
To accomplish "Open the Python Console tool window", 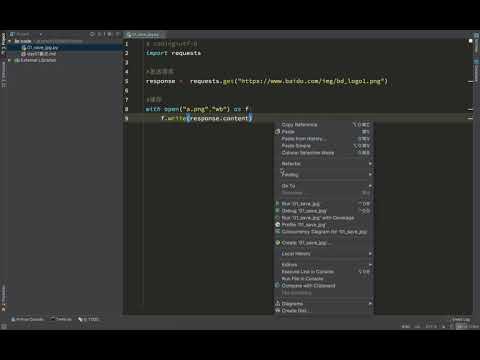I will pyautogui.click(x=28, y=319).
